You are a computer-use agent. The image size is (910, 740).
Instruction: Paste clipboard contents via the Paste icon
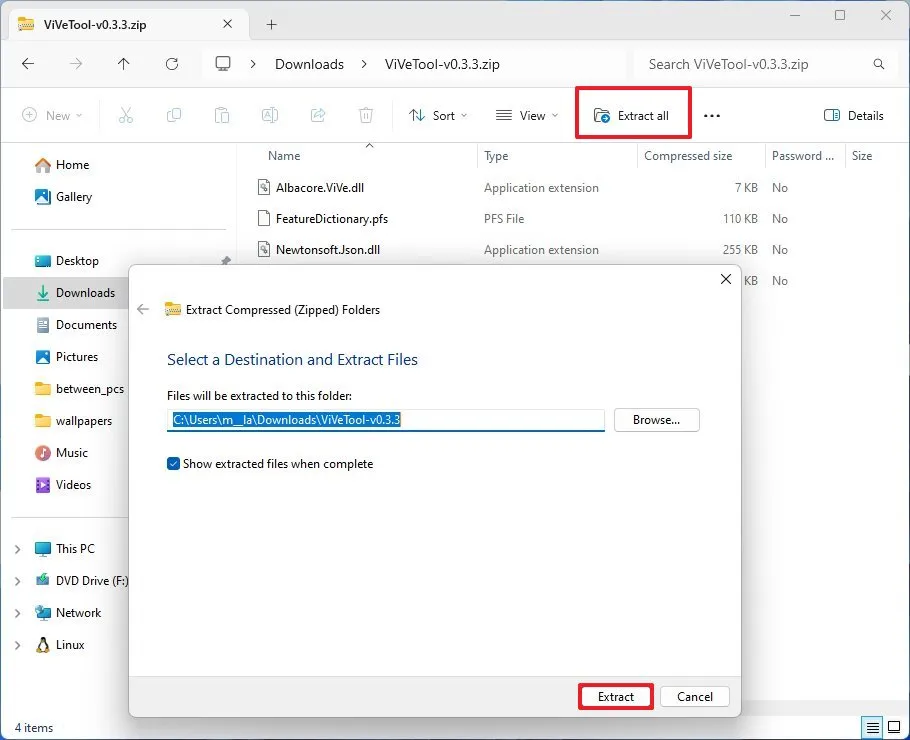coord(222,115)
